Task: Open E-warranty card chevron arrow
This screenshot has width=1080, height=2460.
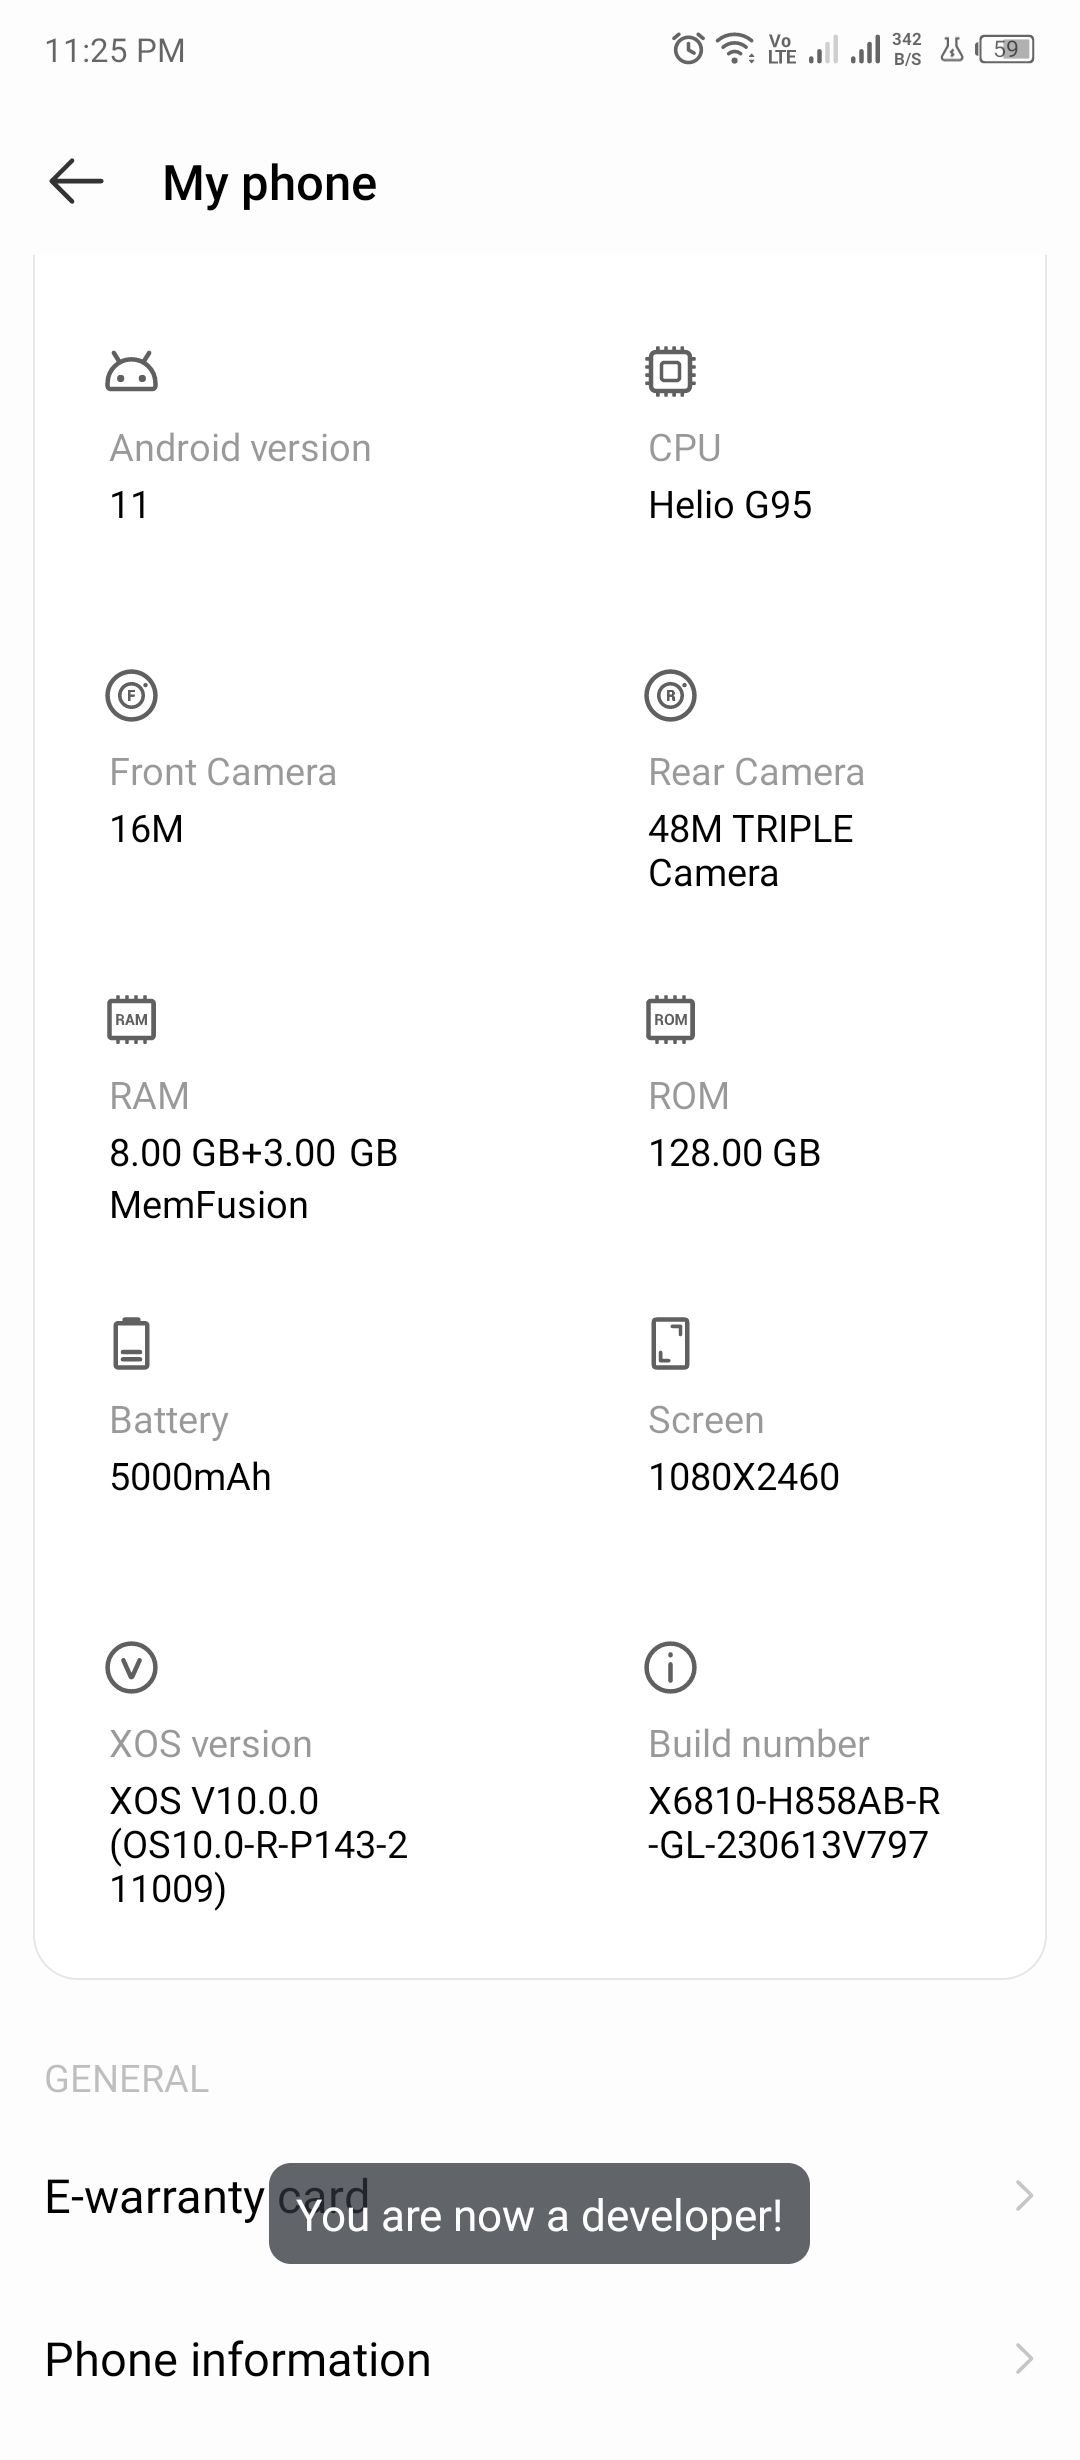Action: (x=1023, y=2196)
